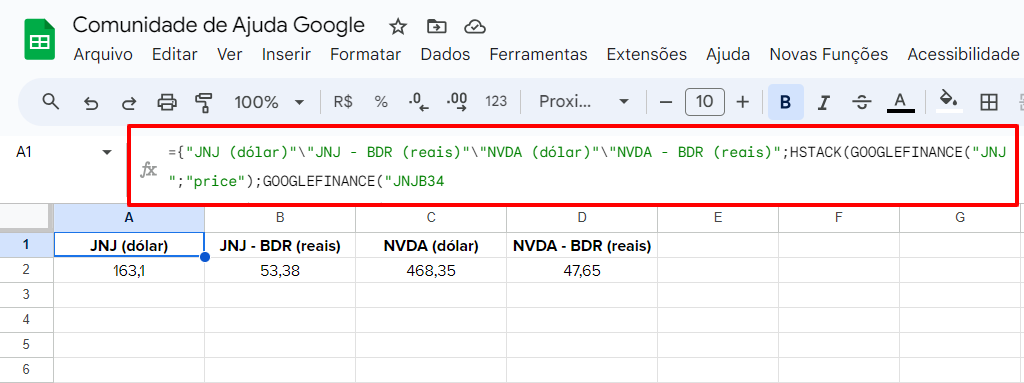Open the Inserir menu
Viewport: 1024px width, 383px height.
point(286,54)
